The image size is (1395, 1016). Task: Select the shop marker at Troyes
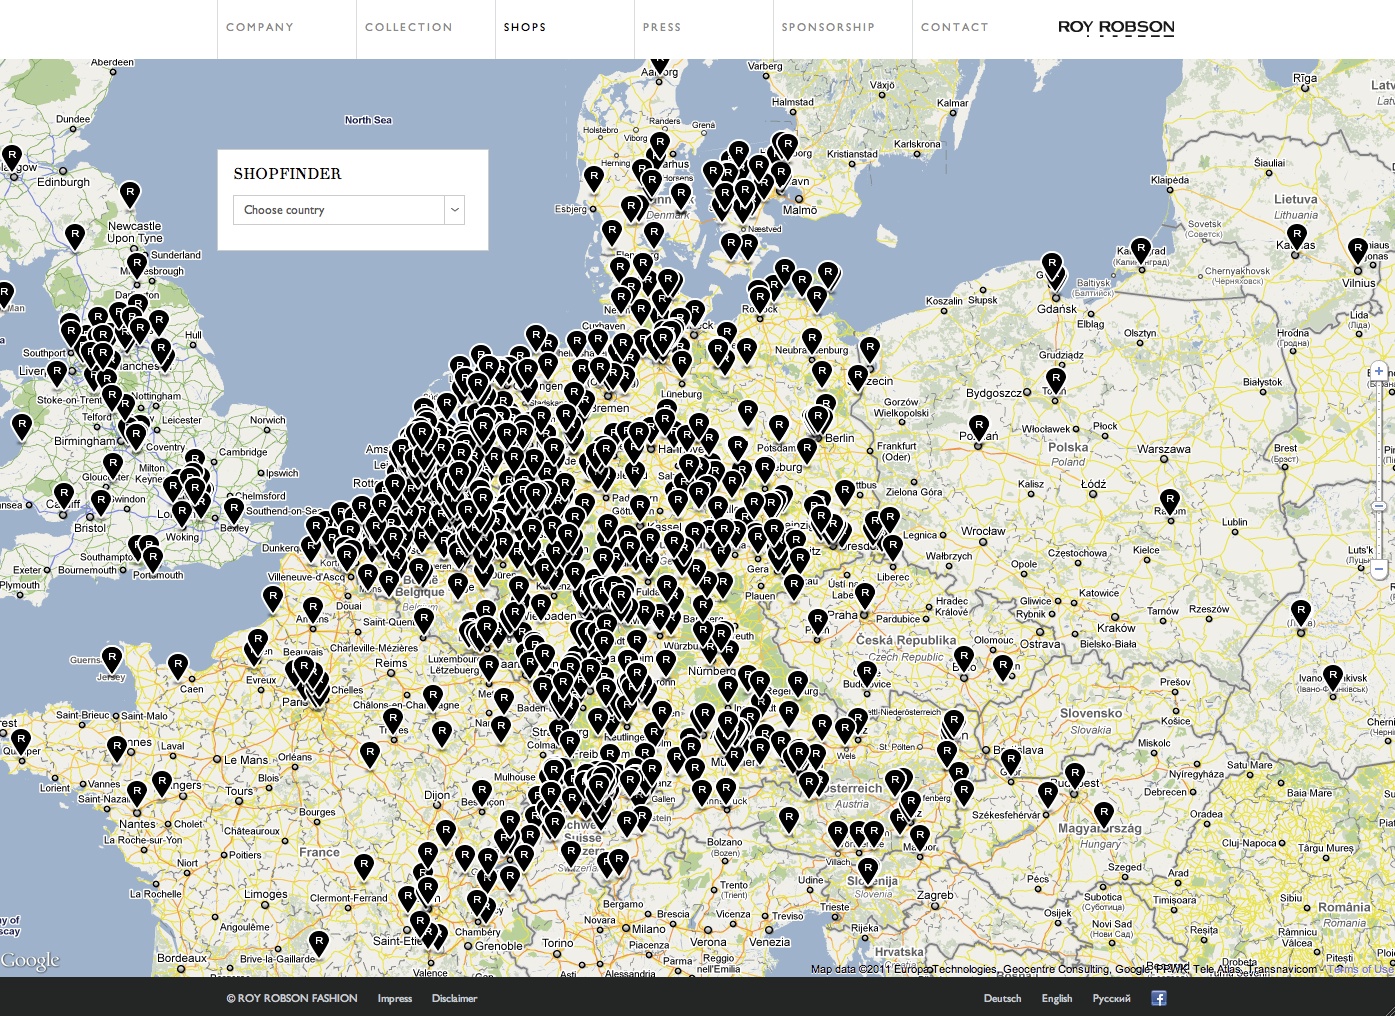[393, 720]
